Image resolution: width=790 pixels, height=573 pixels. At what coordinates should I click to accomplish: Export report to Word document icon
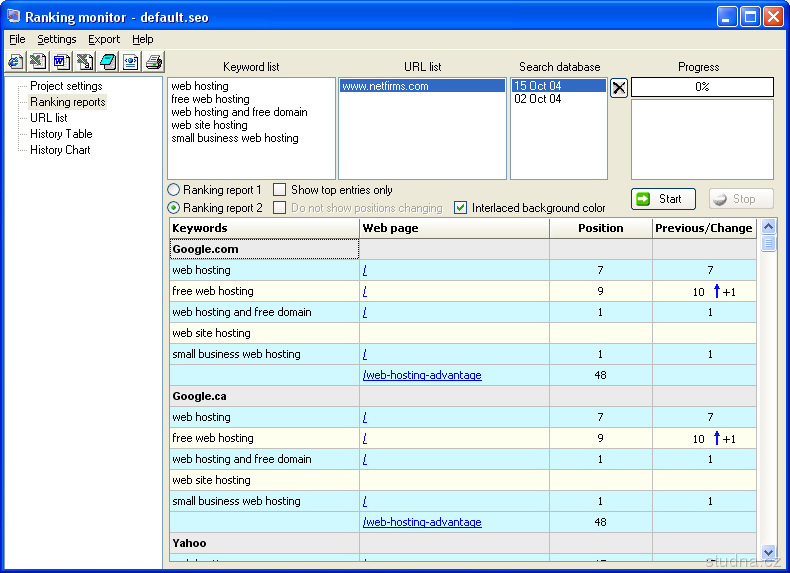(61, 62)
